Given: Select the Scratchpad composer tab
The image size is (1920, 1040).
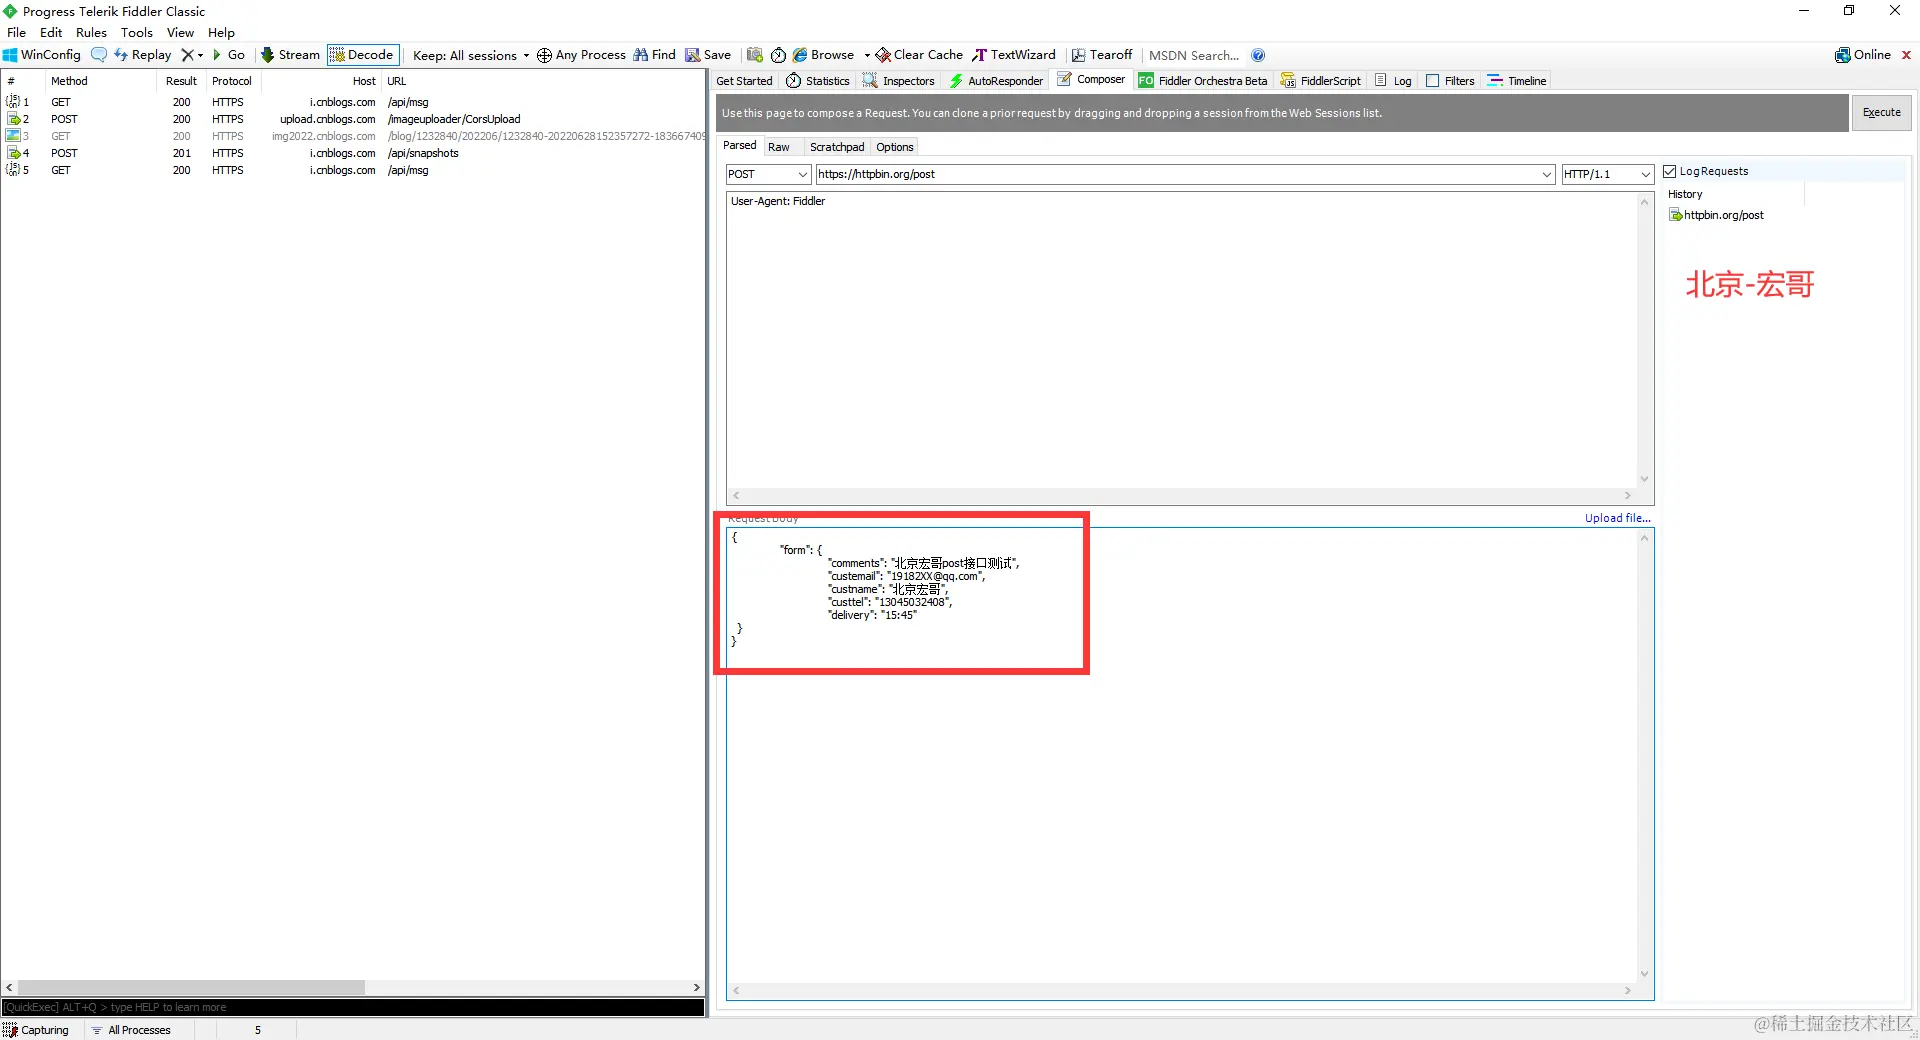Looking at the screenshot, I should (x=837, y=147).
